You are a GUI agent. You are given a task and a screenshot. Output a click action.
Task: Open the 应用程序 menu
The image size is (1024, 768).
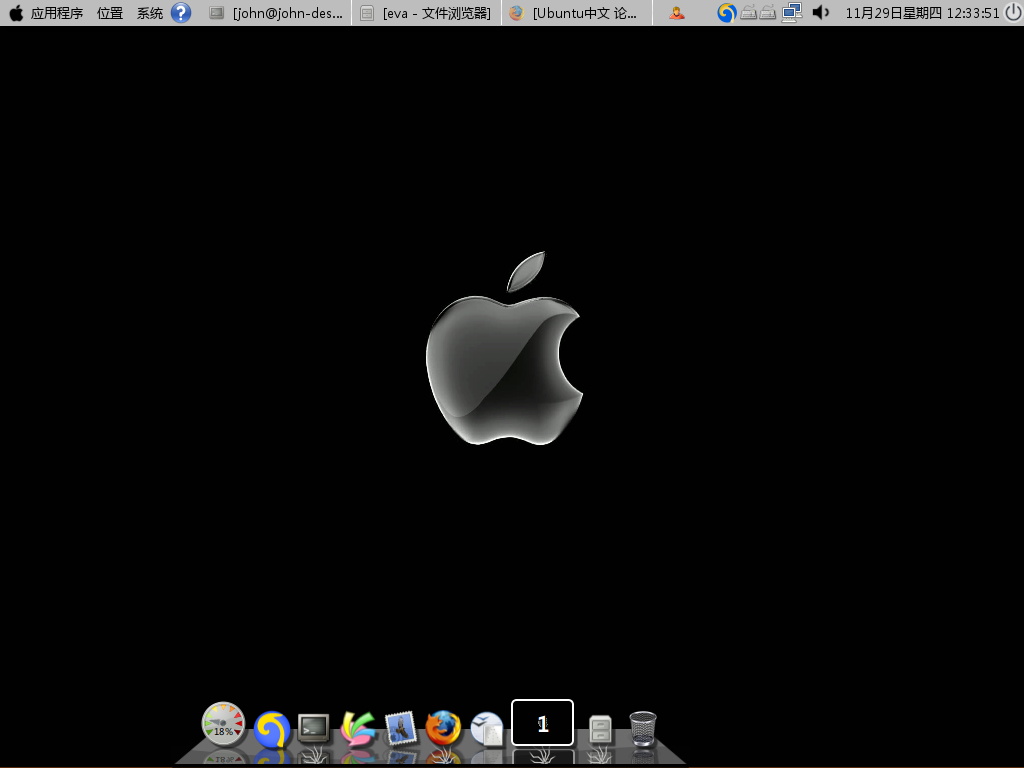[x=57, y=13]
